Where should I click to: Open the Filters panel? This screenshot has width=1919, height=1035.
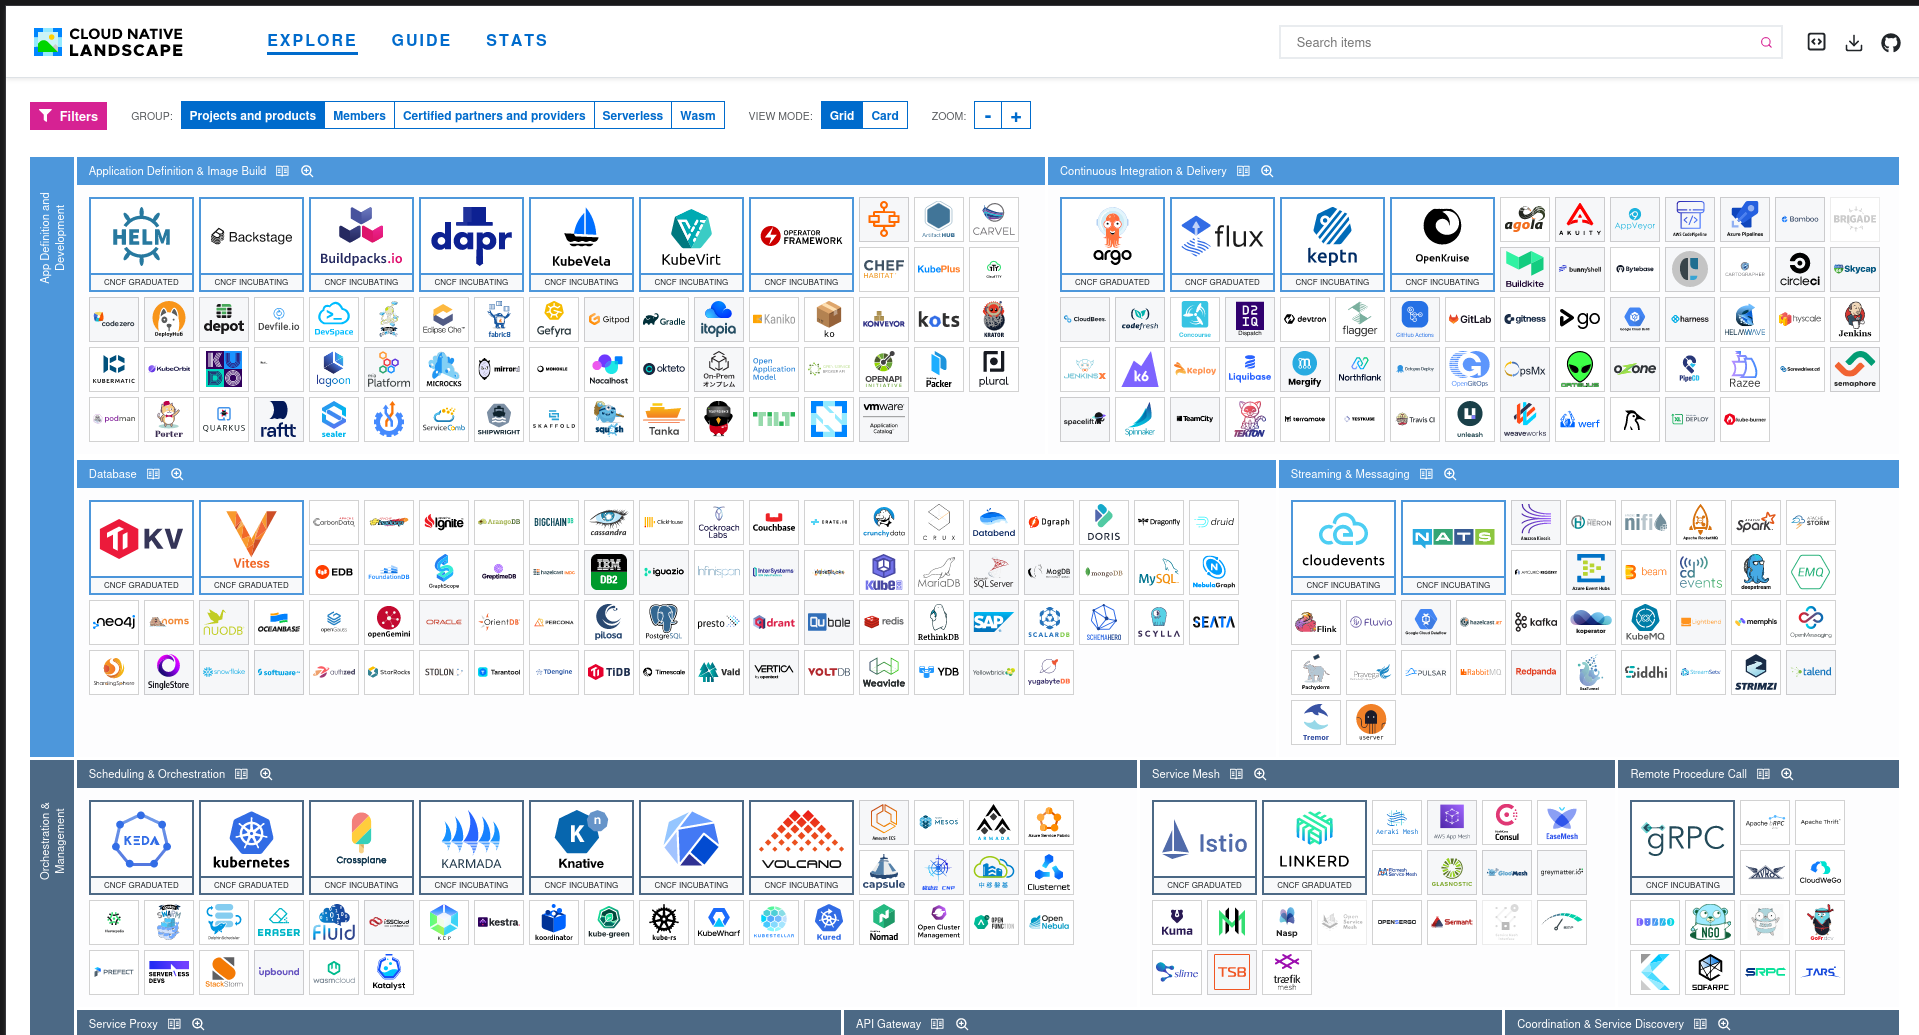(x=68, y=116)
